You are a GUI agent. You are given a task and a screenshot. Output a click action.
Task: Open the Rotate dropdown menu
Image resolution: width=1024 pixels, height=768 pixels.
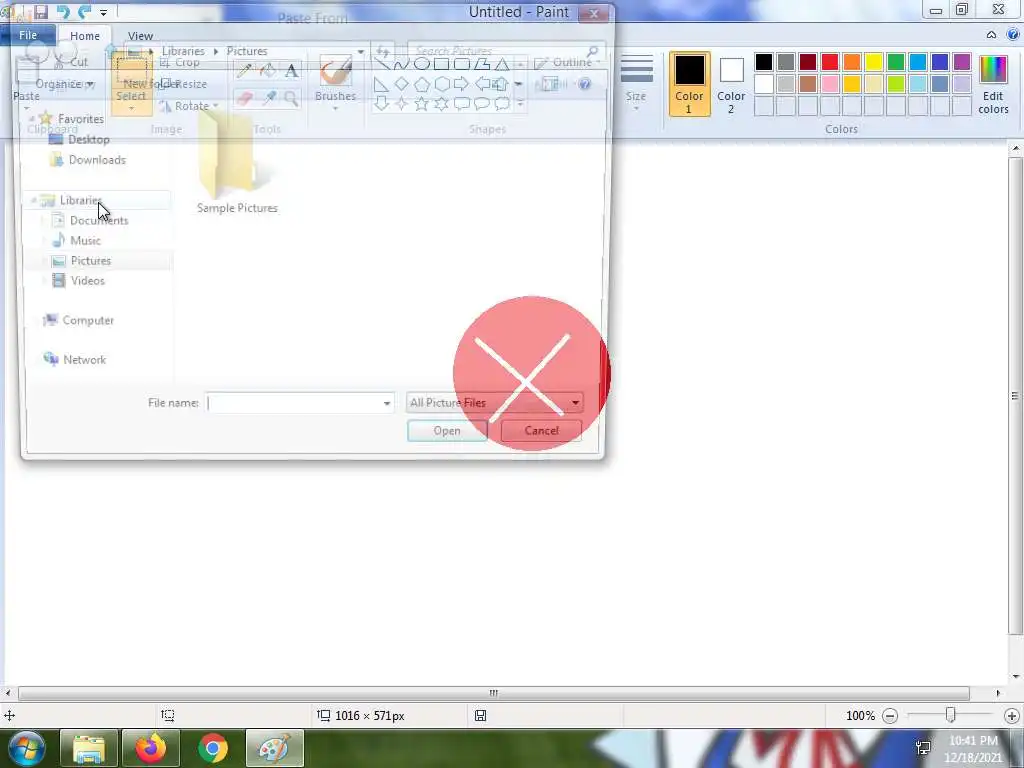188,106
